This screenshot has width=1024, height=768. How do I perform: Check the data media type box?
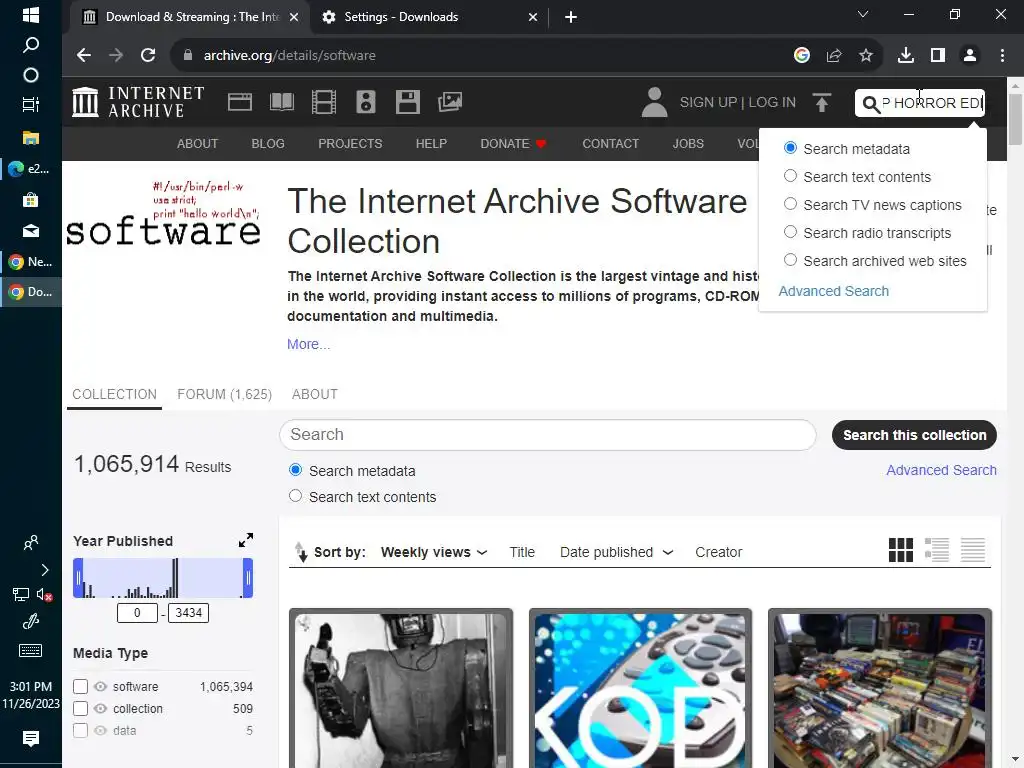[x=80, y=730]
